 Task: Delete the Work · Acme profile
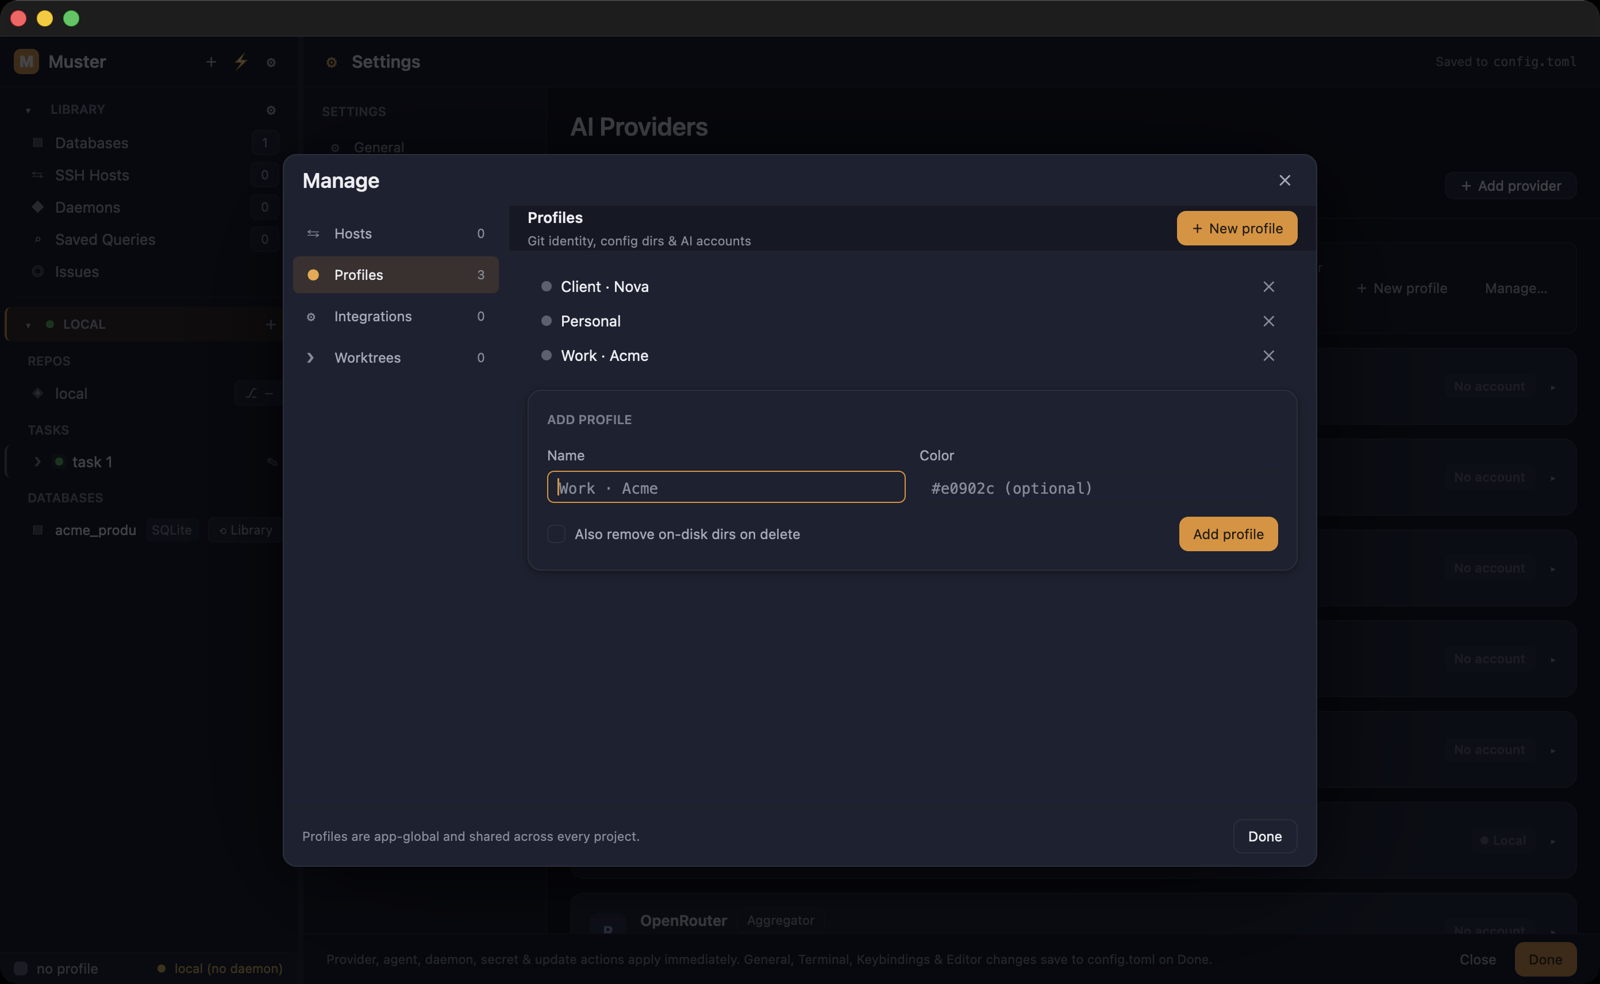[1269, 356]
